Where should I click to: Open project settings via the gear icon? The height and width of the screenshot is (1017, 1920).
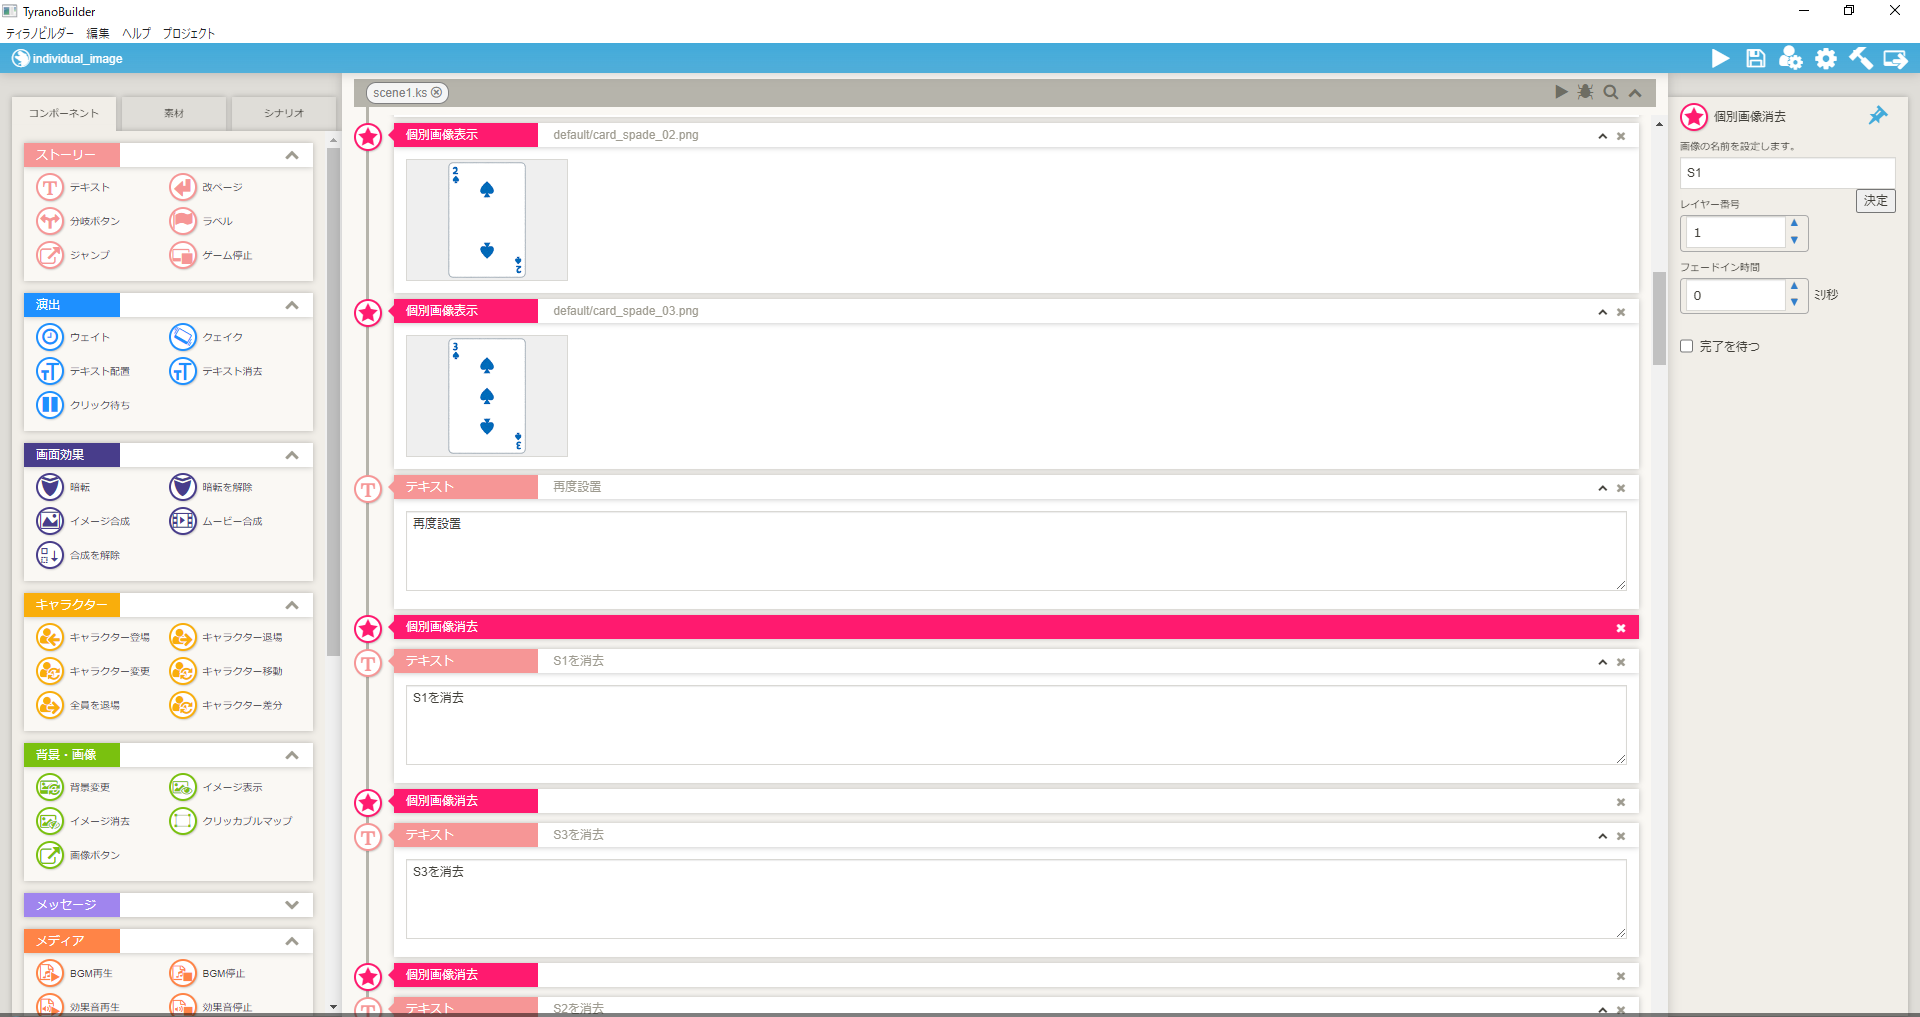click(x=1826, y=58)
